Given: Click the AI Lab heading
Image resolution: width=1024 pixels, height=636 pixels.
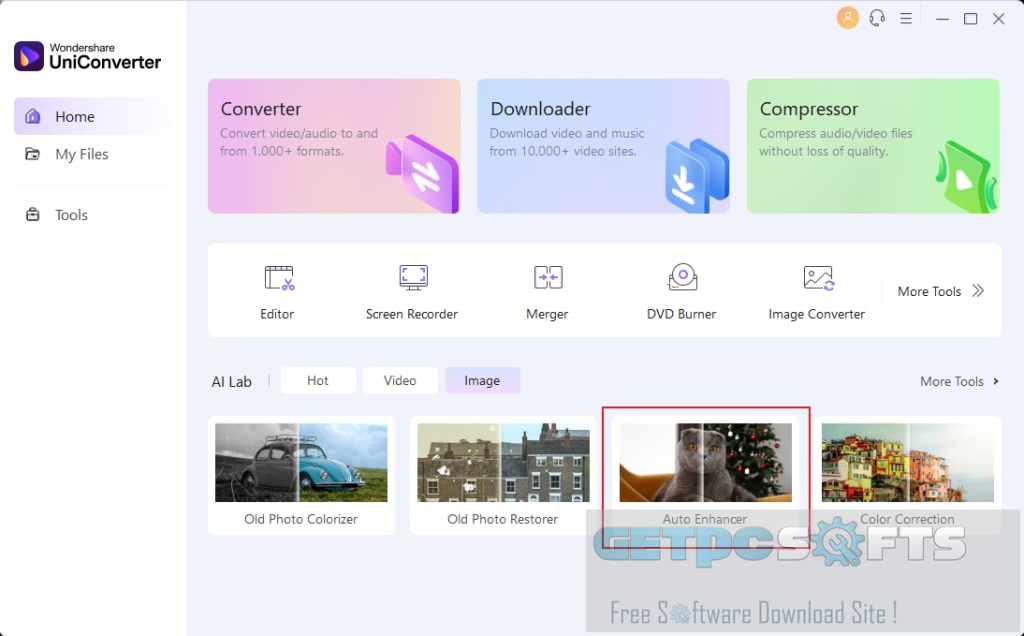Looking at the screenshot, I should [231, 382].
